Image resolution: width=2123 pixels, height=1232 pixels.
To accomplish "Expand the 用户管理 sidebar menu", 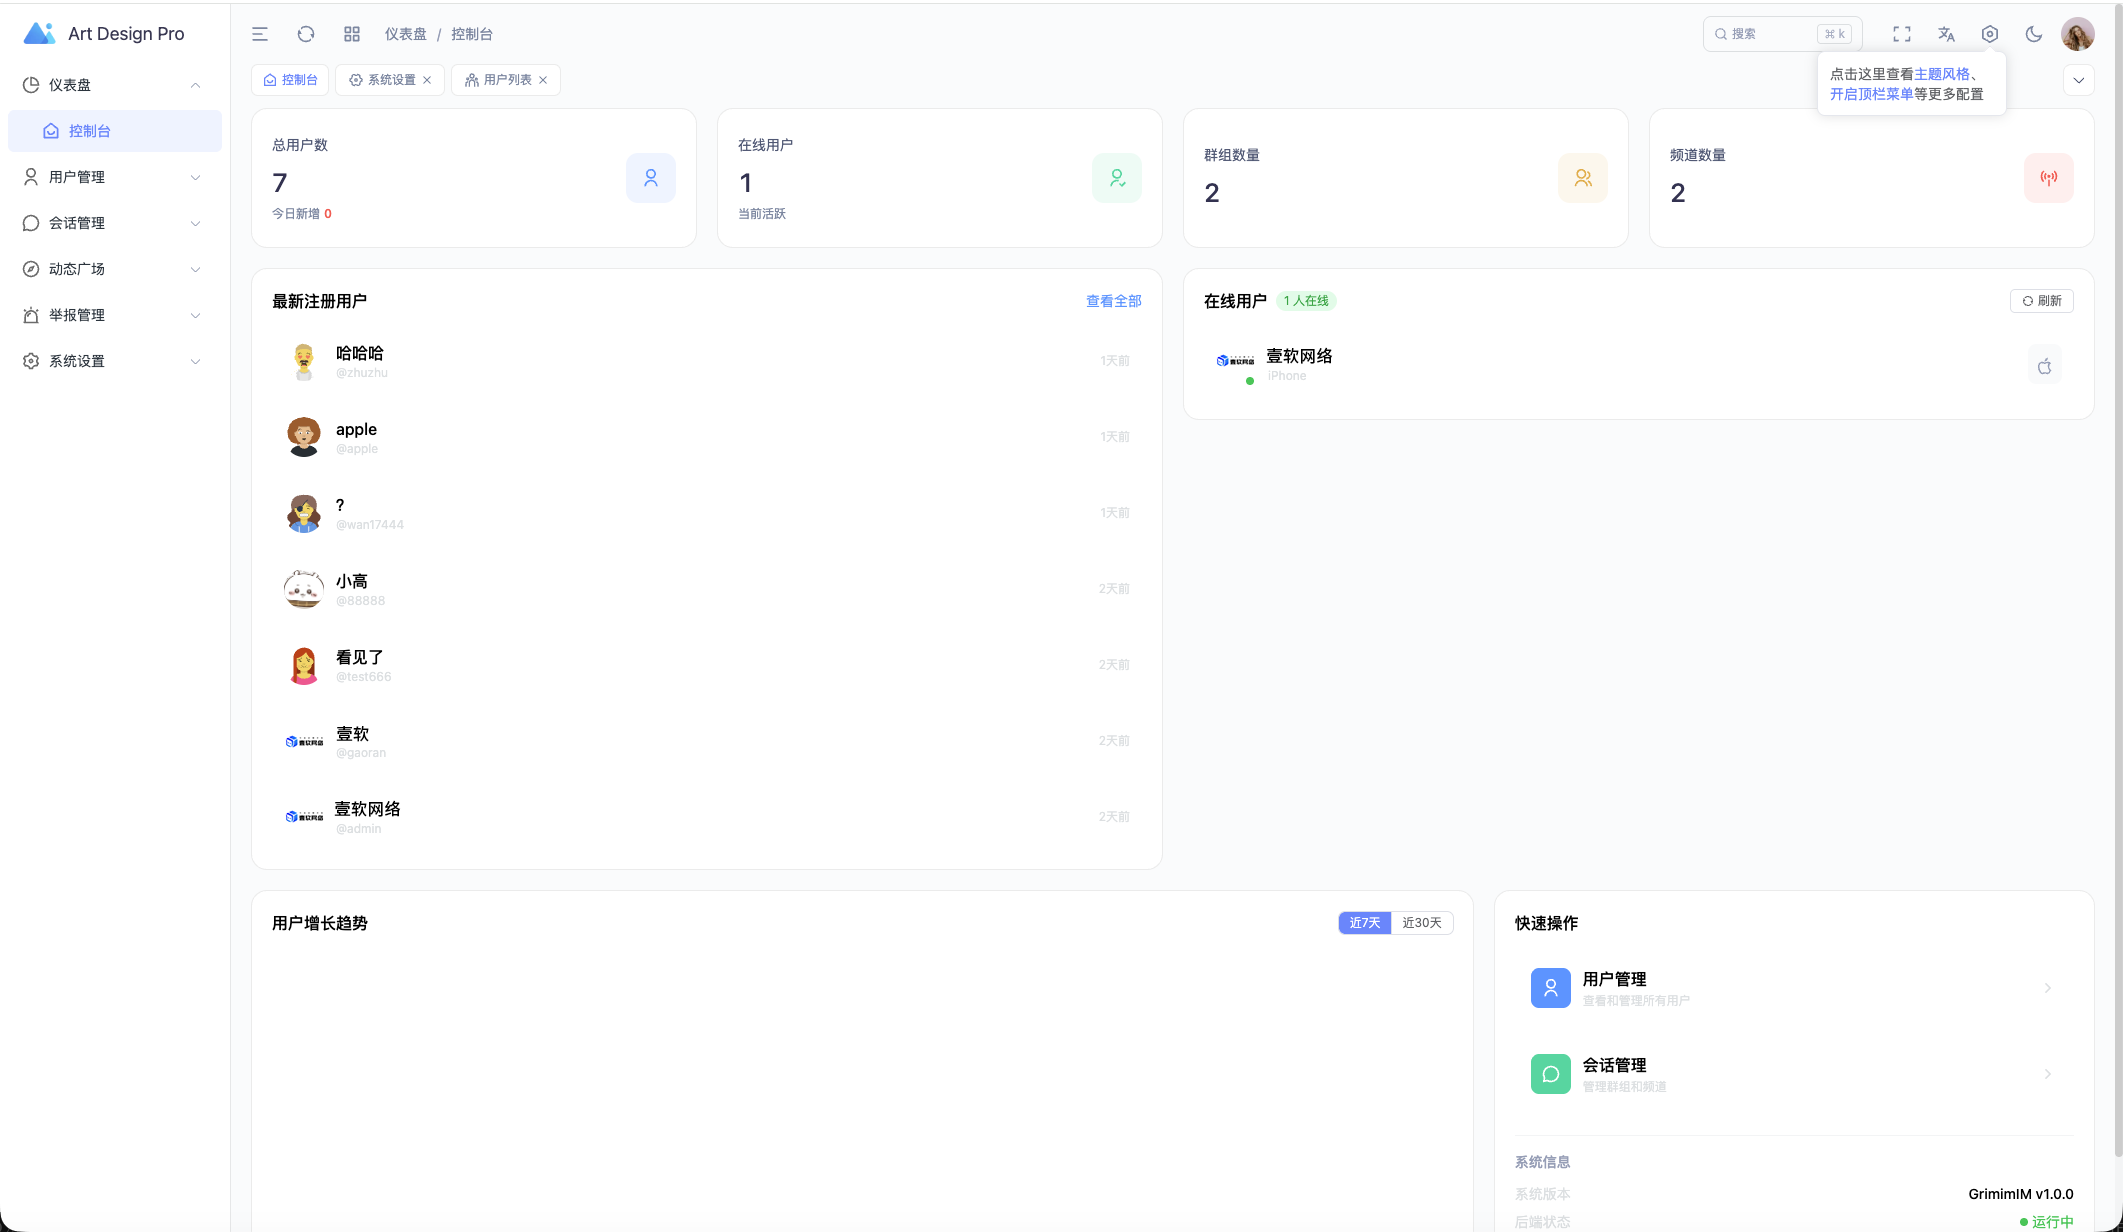I will click(x=76, y=176).
